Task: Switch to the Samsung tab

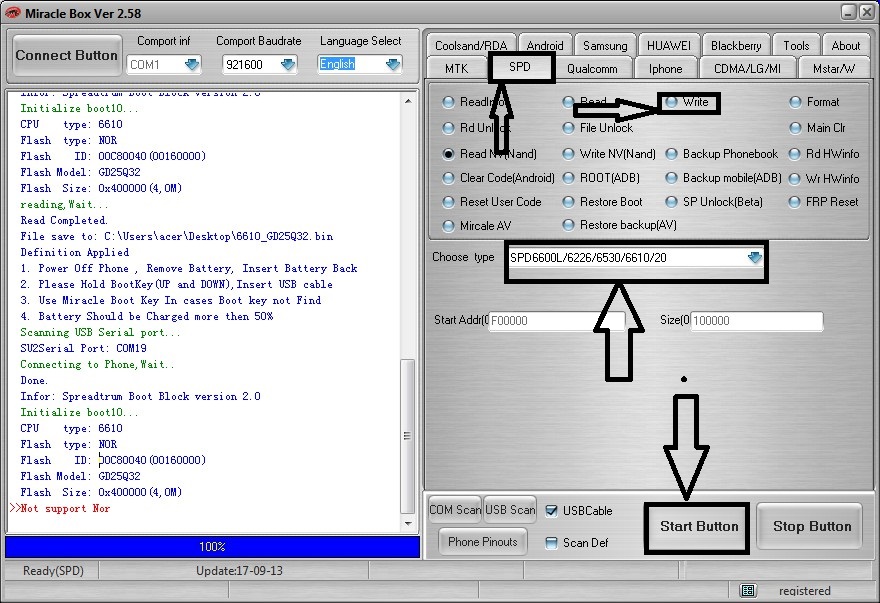Action: pyautogui.click(x=605, y=45)
